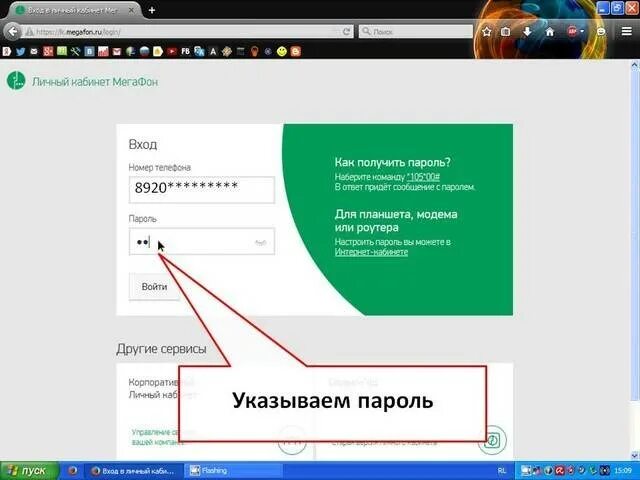Open the Downloads arrow icon
The image size is (640, 480).
[x=527, y=32]
